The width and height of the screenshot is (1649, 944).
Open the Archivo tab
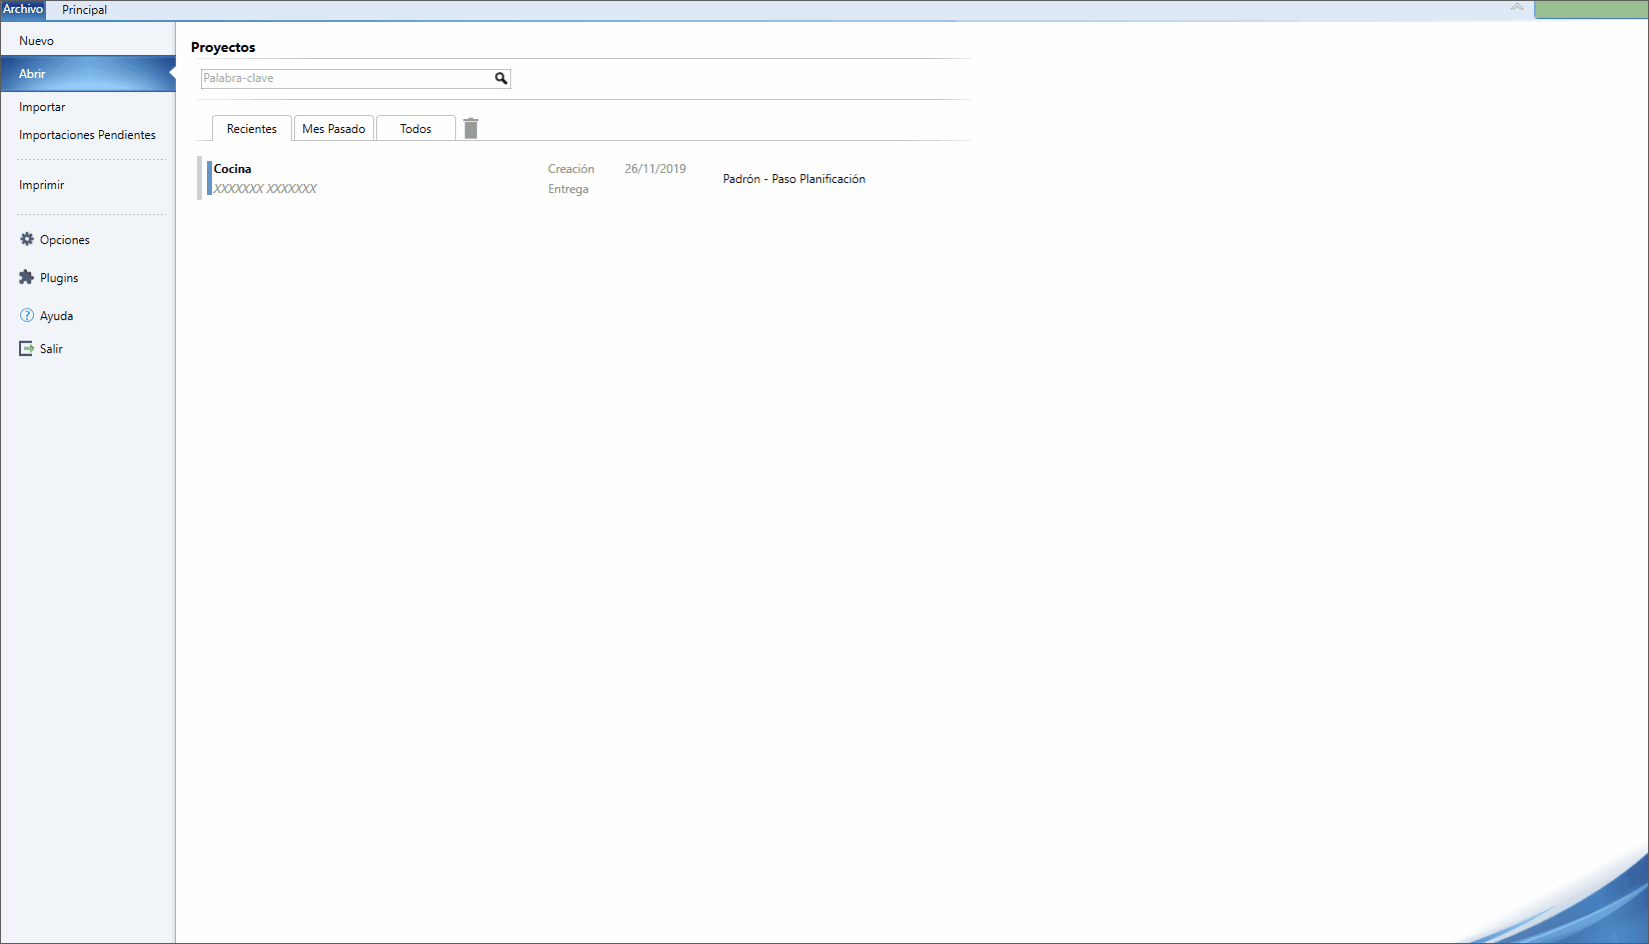coord(23,9)
